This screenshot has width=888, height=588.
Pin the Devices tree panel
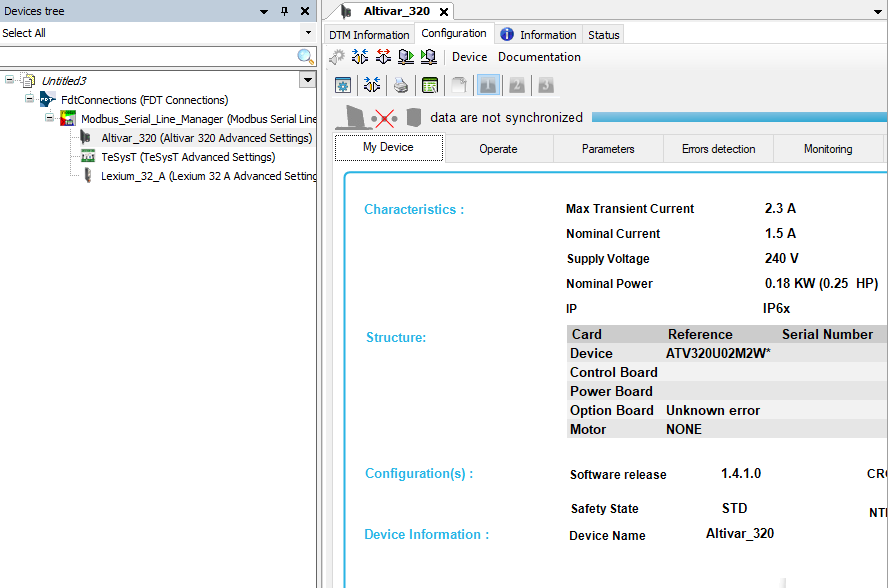[284, 11]
